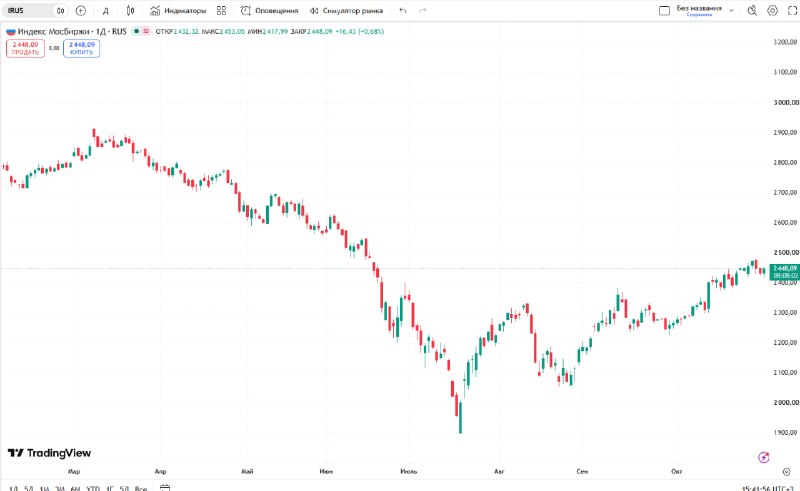Click the 2 700,00 price axis label
The image size is (800, 491).
coord(786,192)
